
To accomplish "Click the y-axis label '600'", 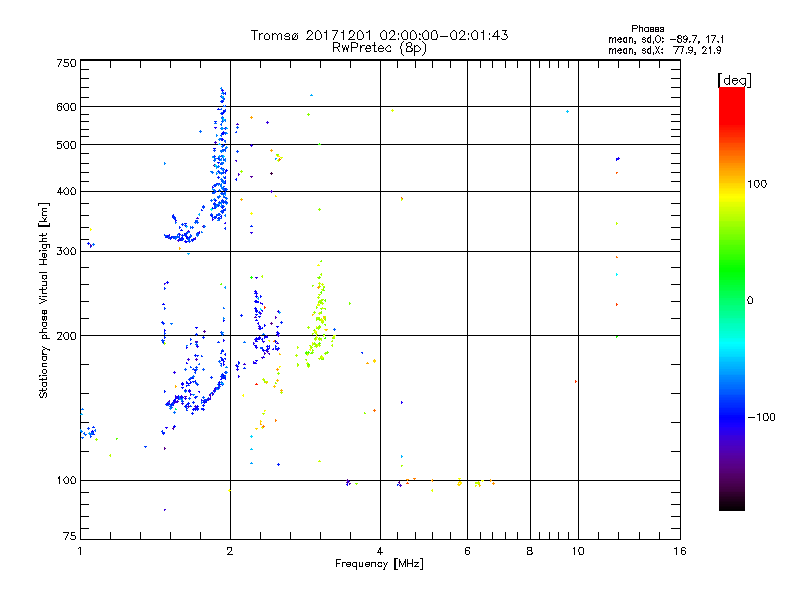I will [66, 107].
